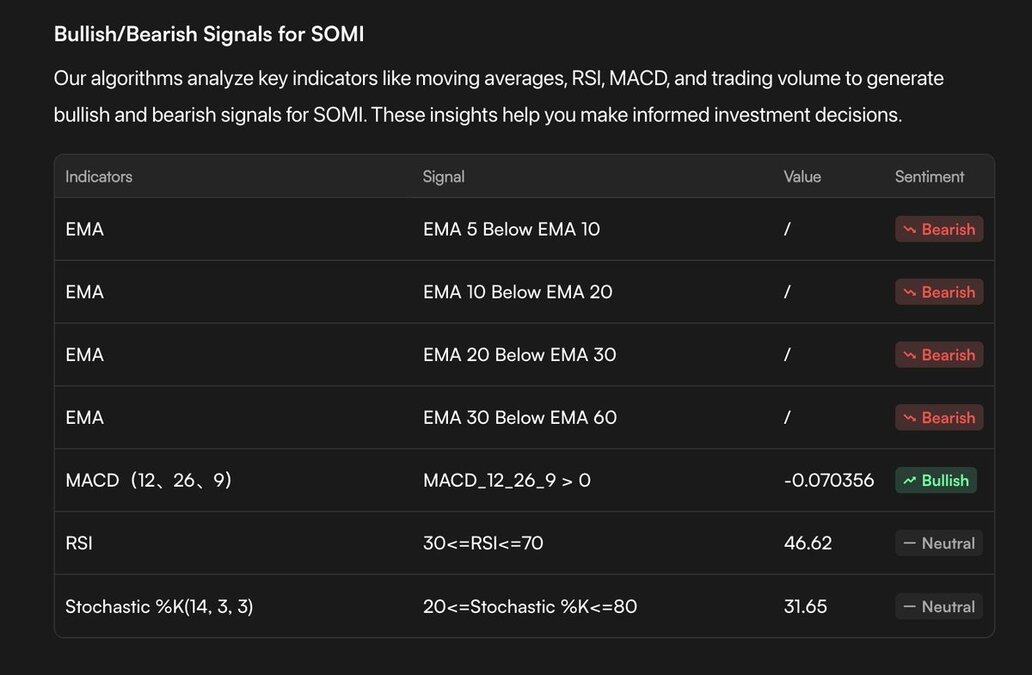Click the MACD value -0.070356
The height and width of the screenshot is (675, 1032).
click(828, 481)
